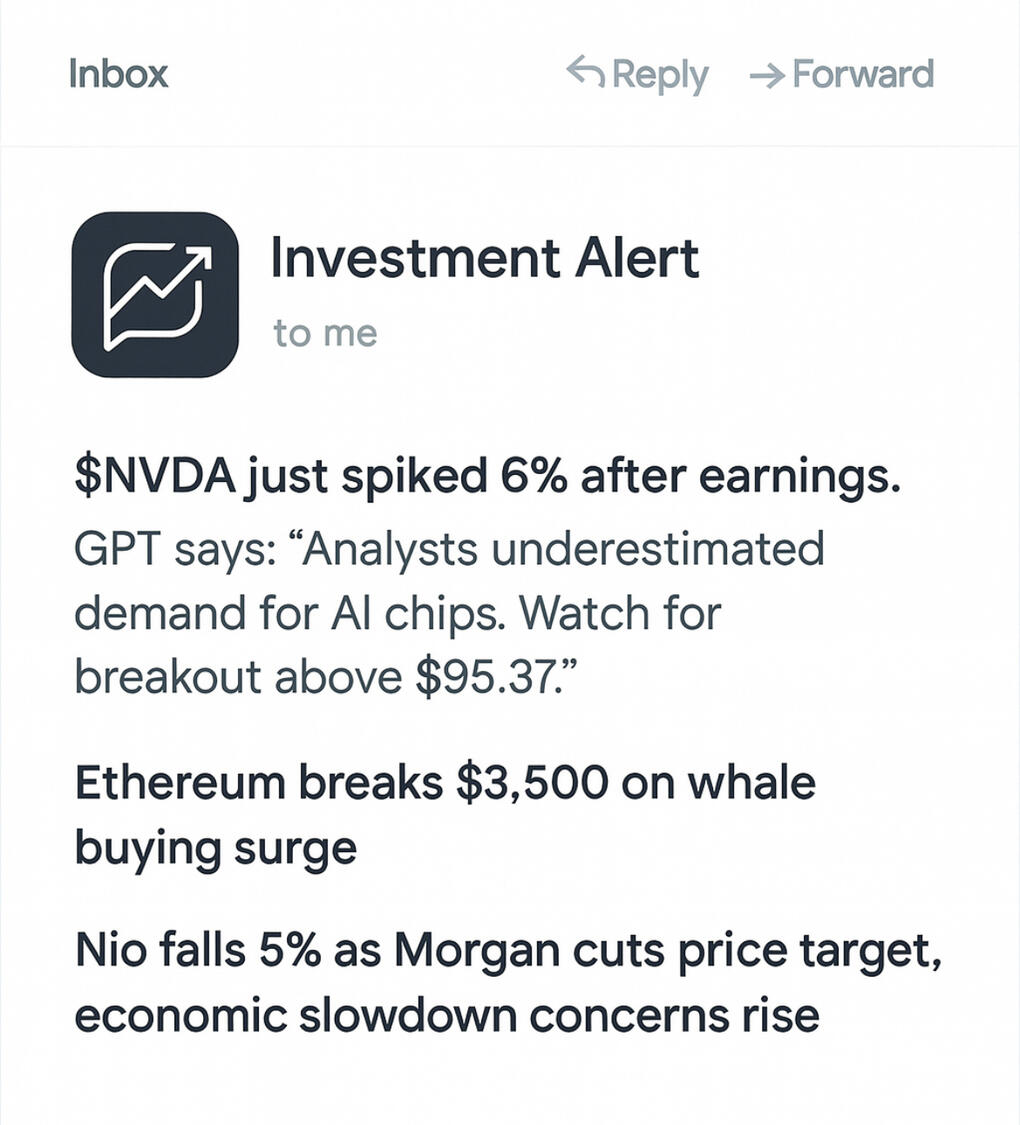The width and height of the screenshot is (1020, 1125).
Task: Click the Forward arrow icon
Action: point(766,76)
